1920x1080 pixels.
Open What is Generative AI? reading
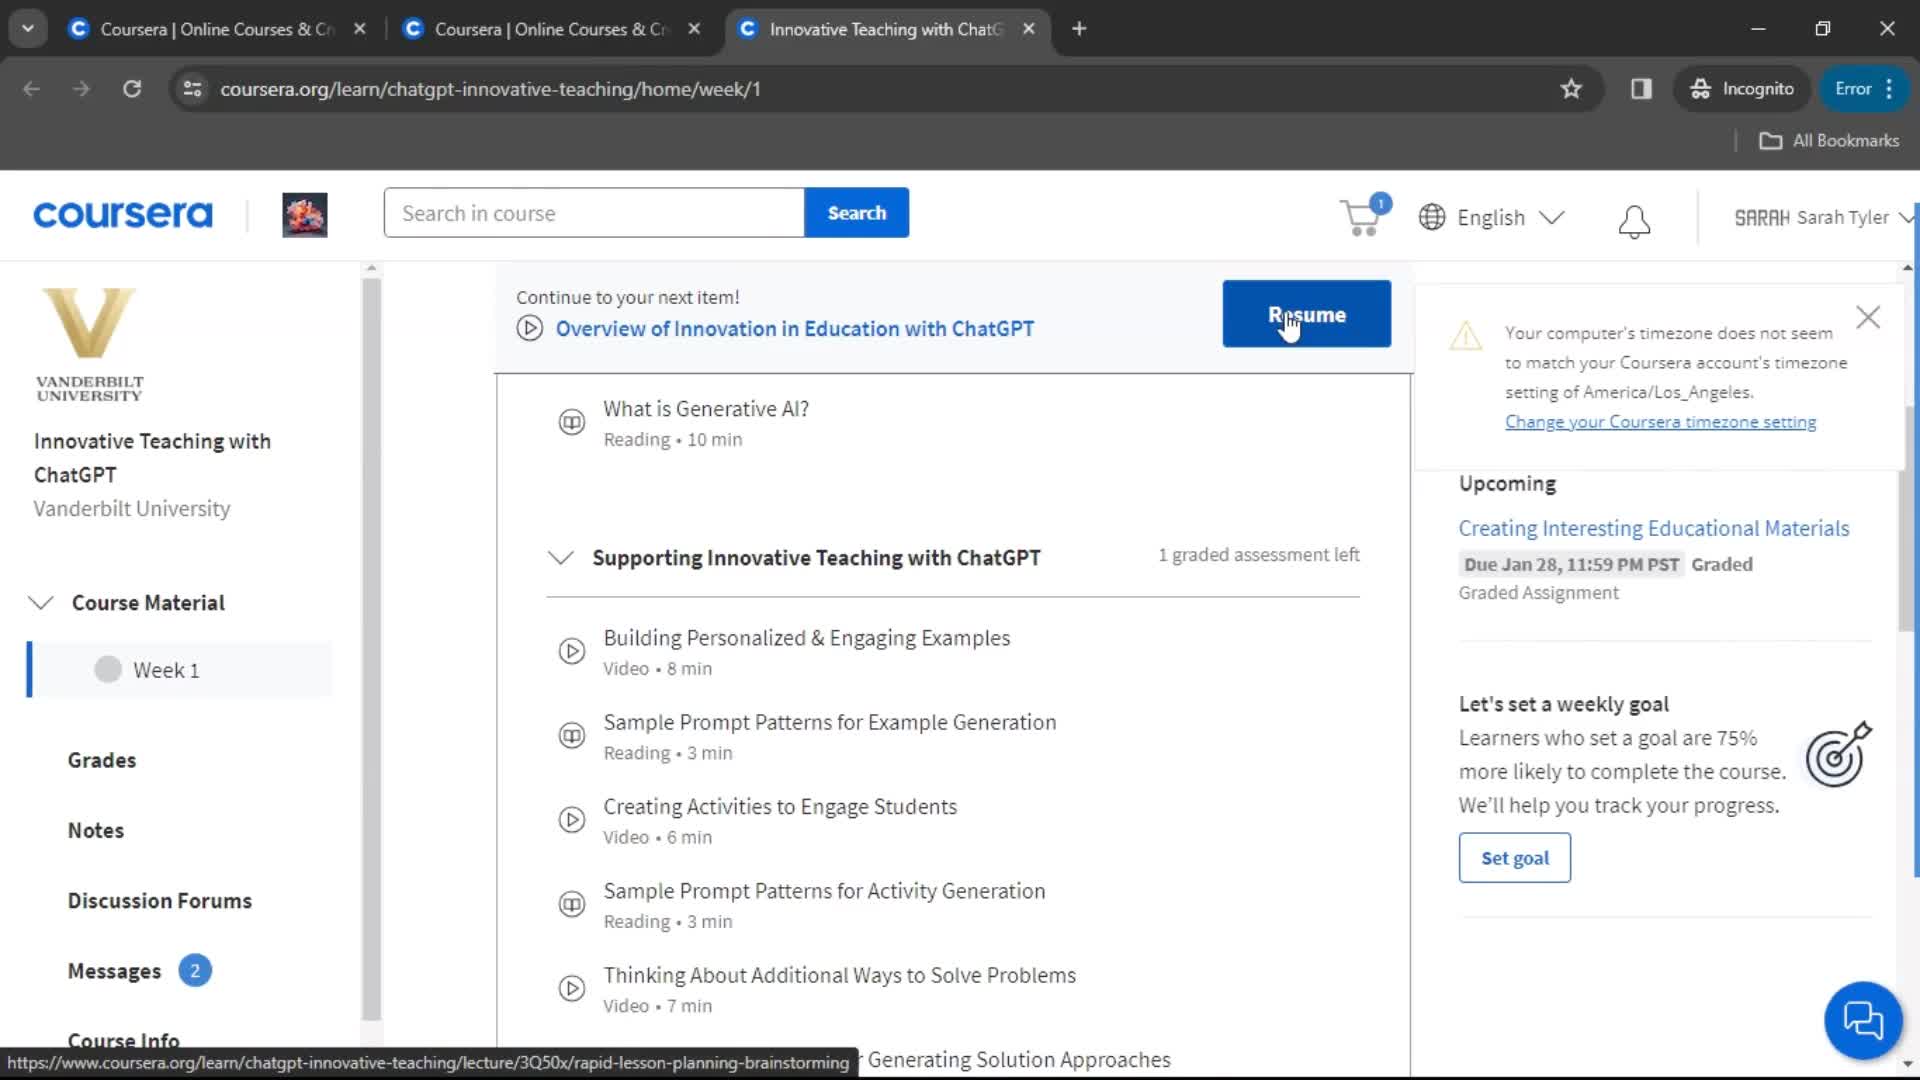point(706,409)
